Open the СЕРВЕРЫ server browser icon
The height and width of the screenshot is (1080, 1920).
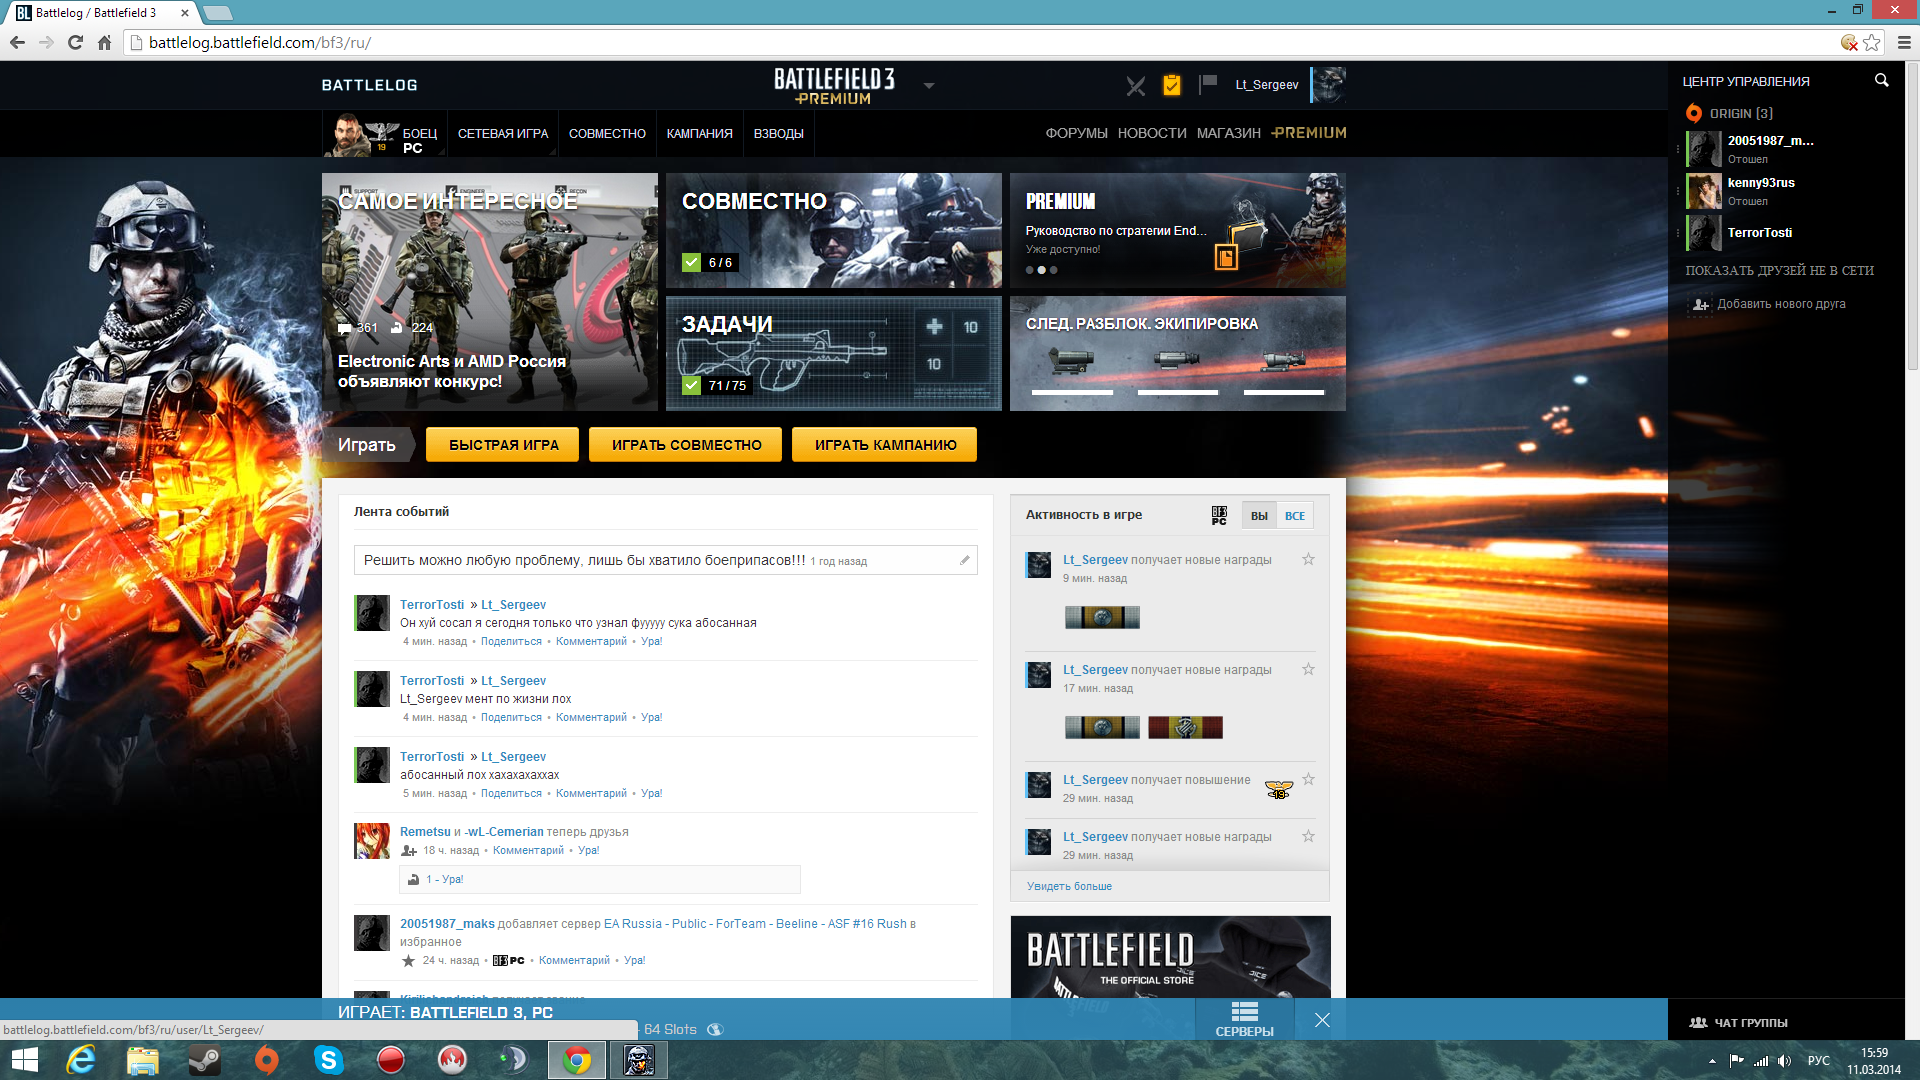[1244, 1019]
